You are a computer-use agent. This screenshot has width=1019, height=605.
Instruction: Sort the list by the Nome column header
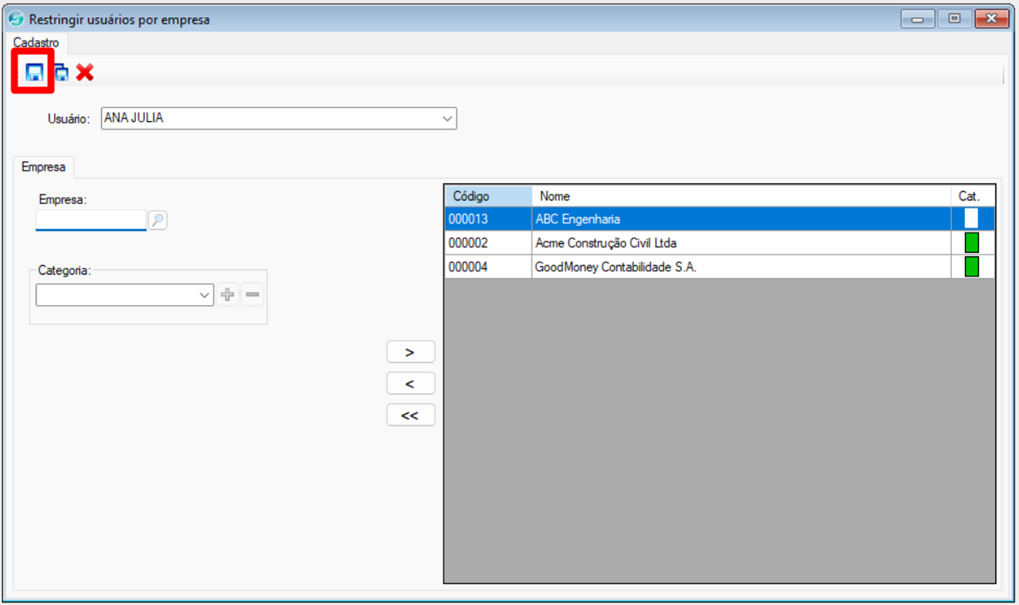[742, 196]
